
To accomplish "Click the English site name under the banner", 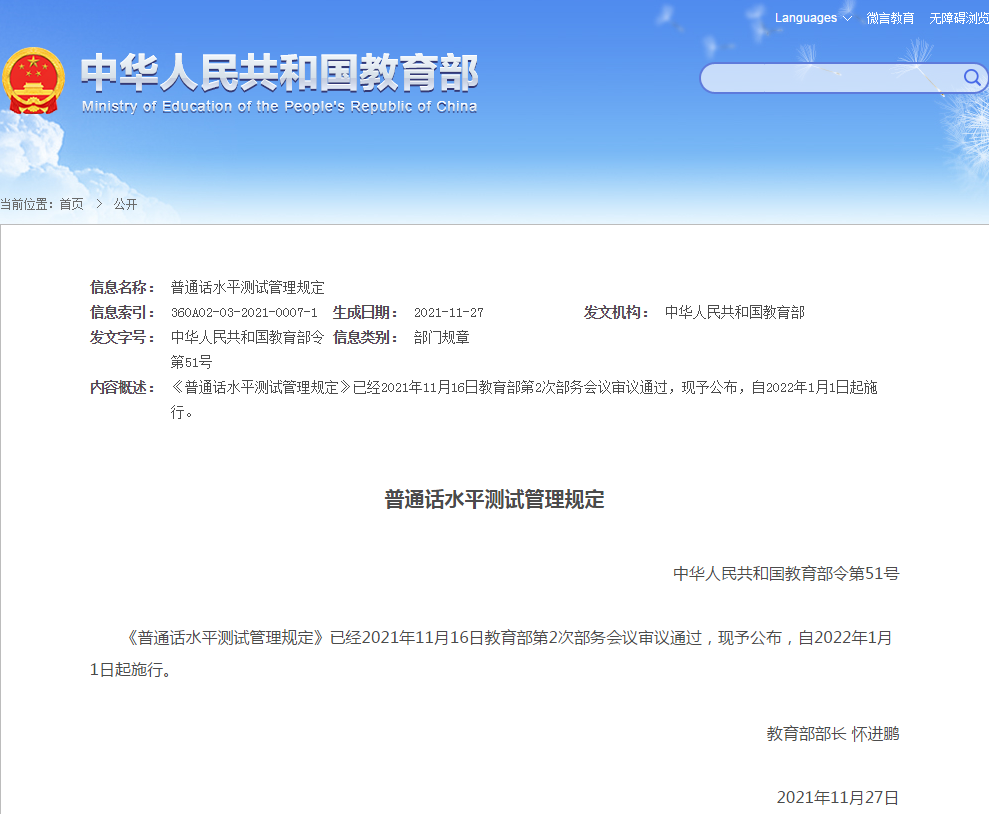I will coord(280,105).
